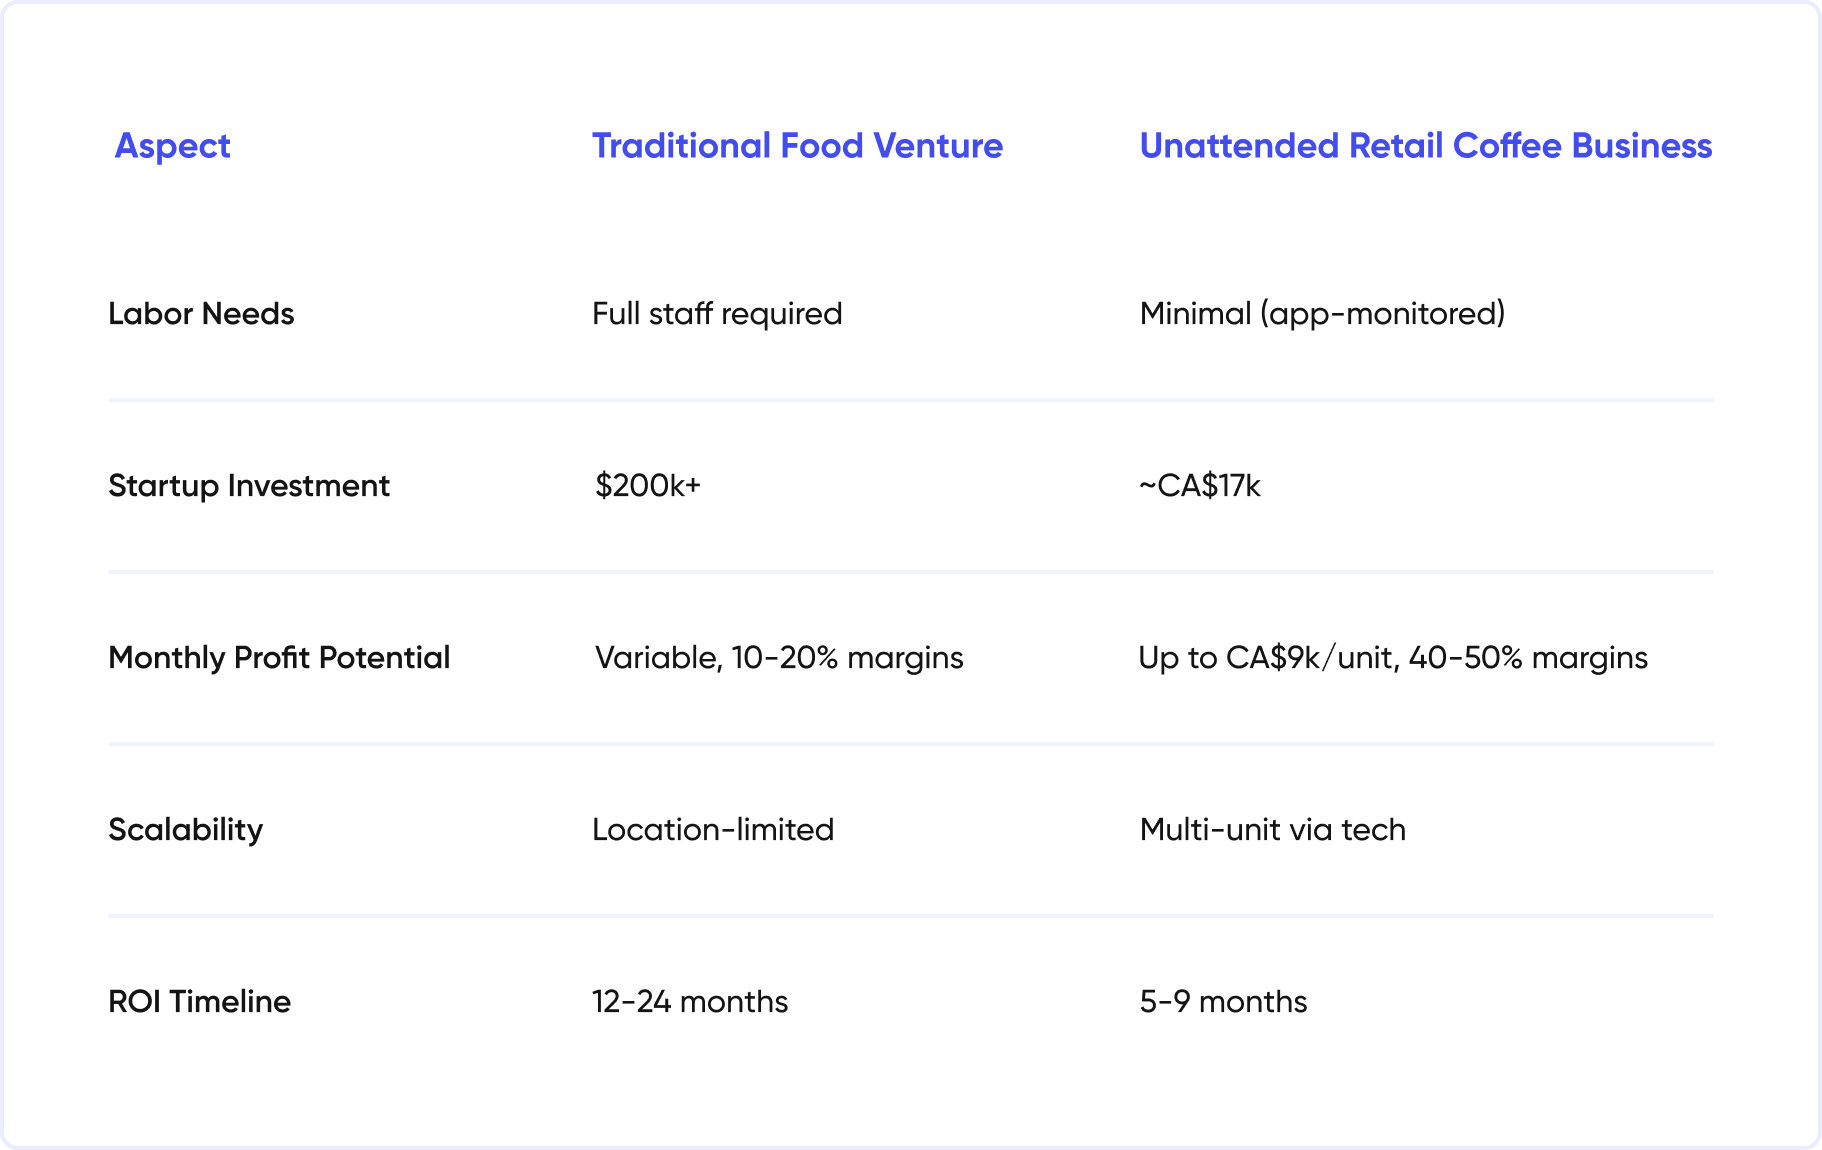Screen dimensions: 1822x1150
Task: Click the $200k+ value
Action: pos(647,486)
